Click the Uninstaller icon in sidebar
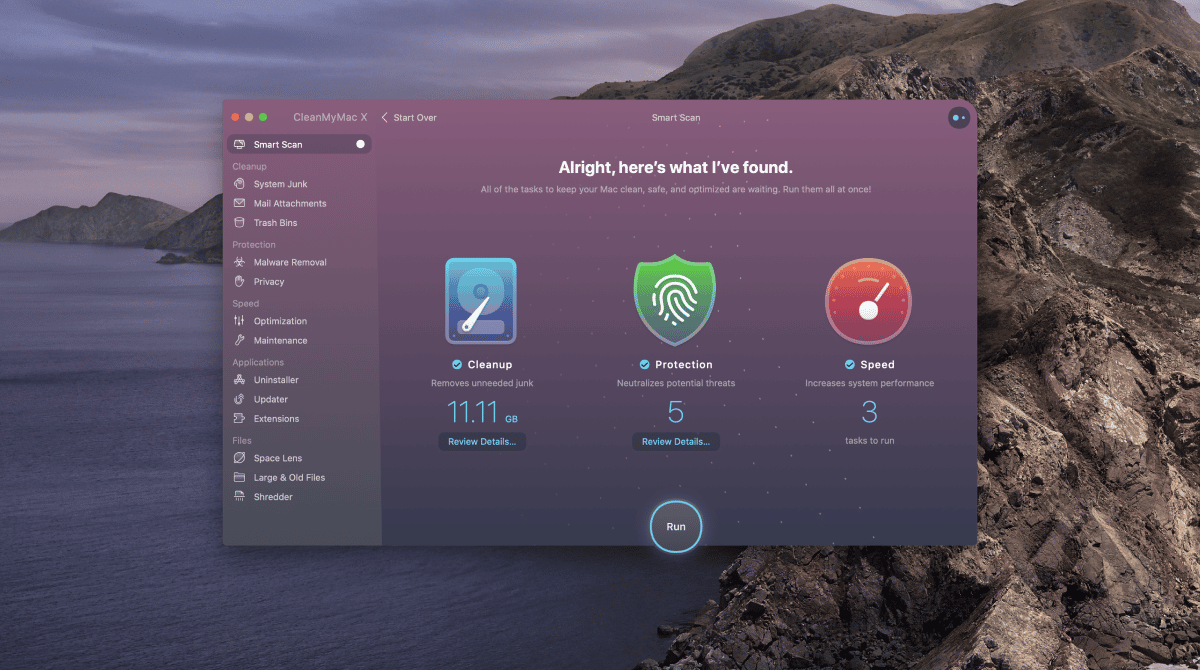Viewport: 1200px width, 670px height. pos(239,380)
